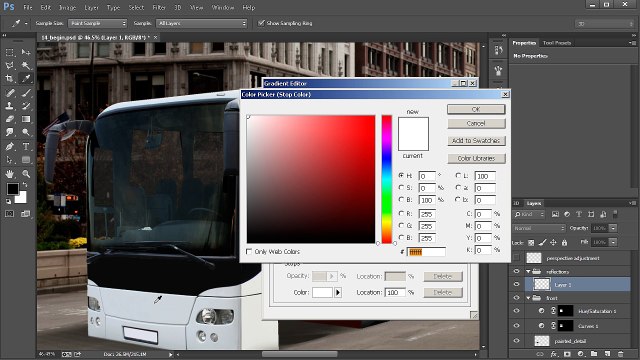640x360 pixels.
Task: Click the Add to Swatches button
Action: click(x=476, y=141)
